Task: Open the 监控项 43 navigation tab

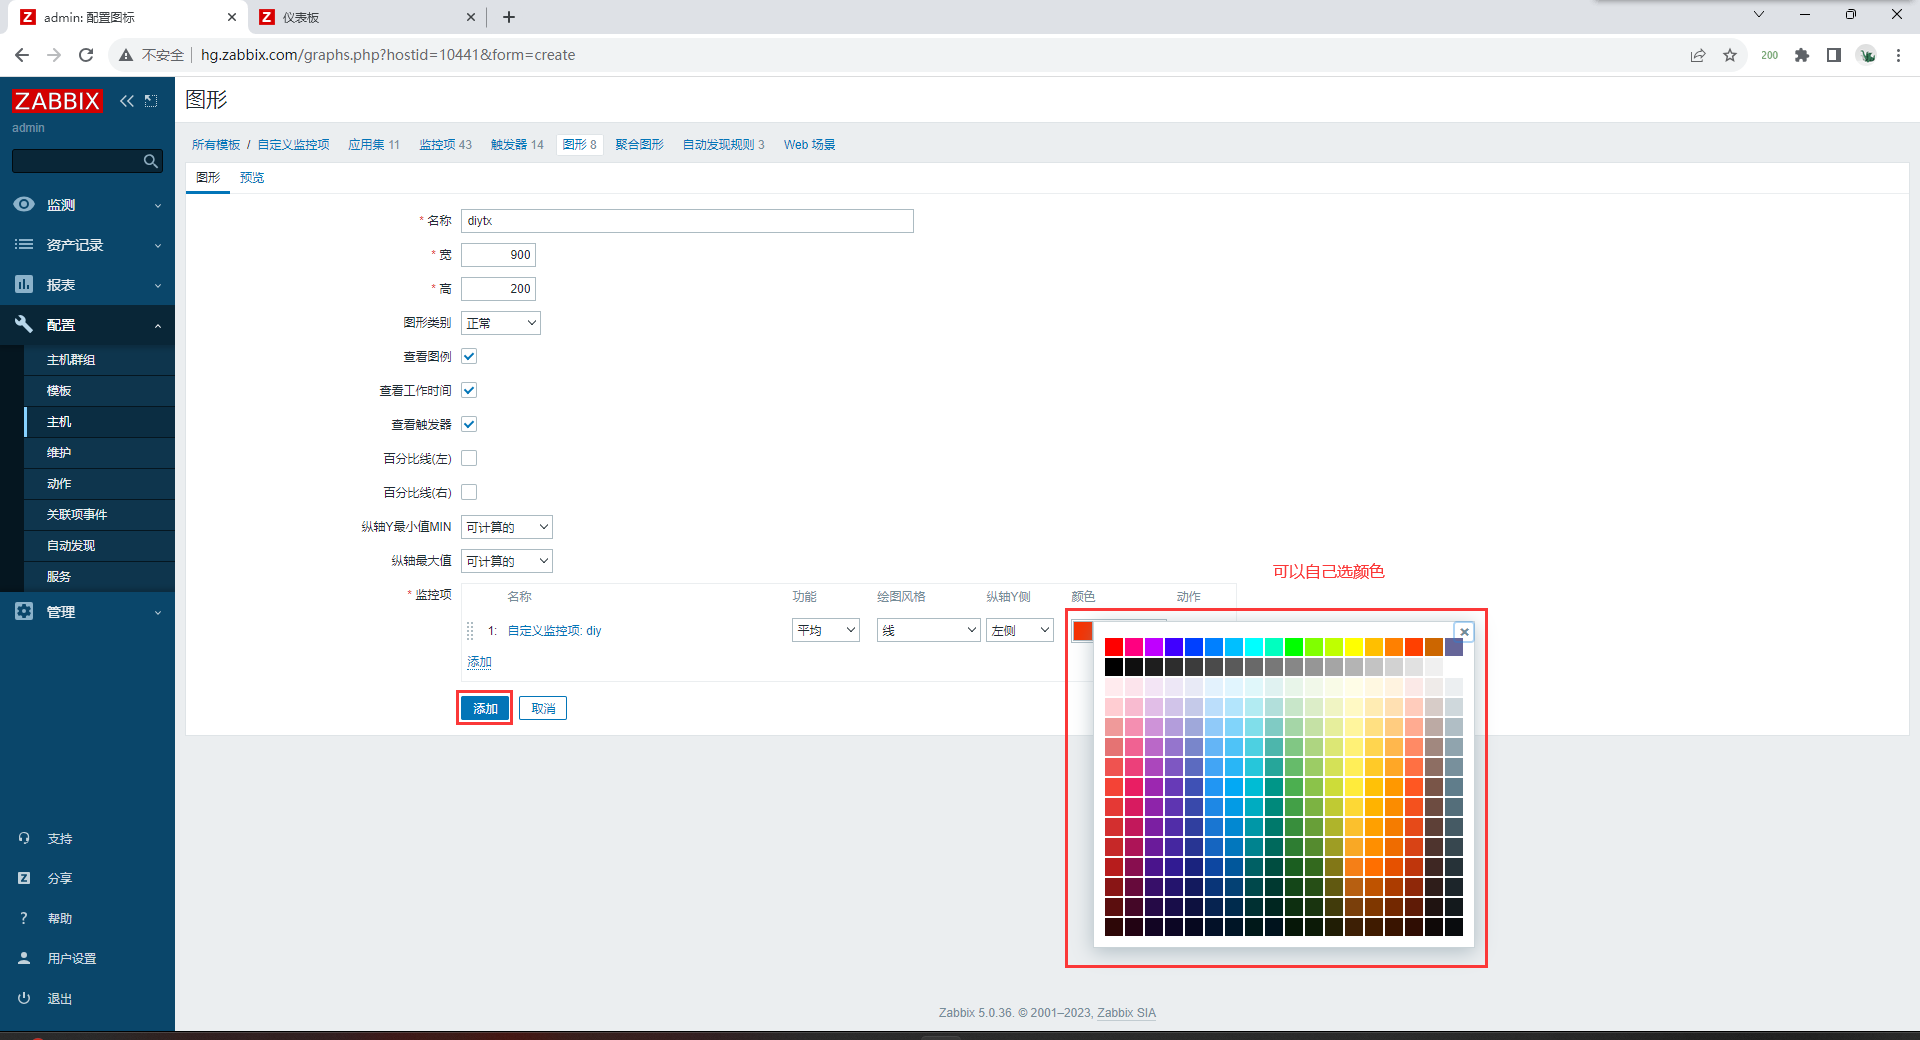Action: [x=445, y=145]
